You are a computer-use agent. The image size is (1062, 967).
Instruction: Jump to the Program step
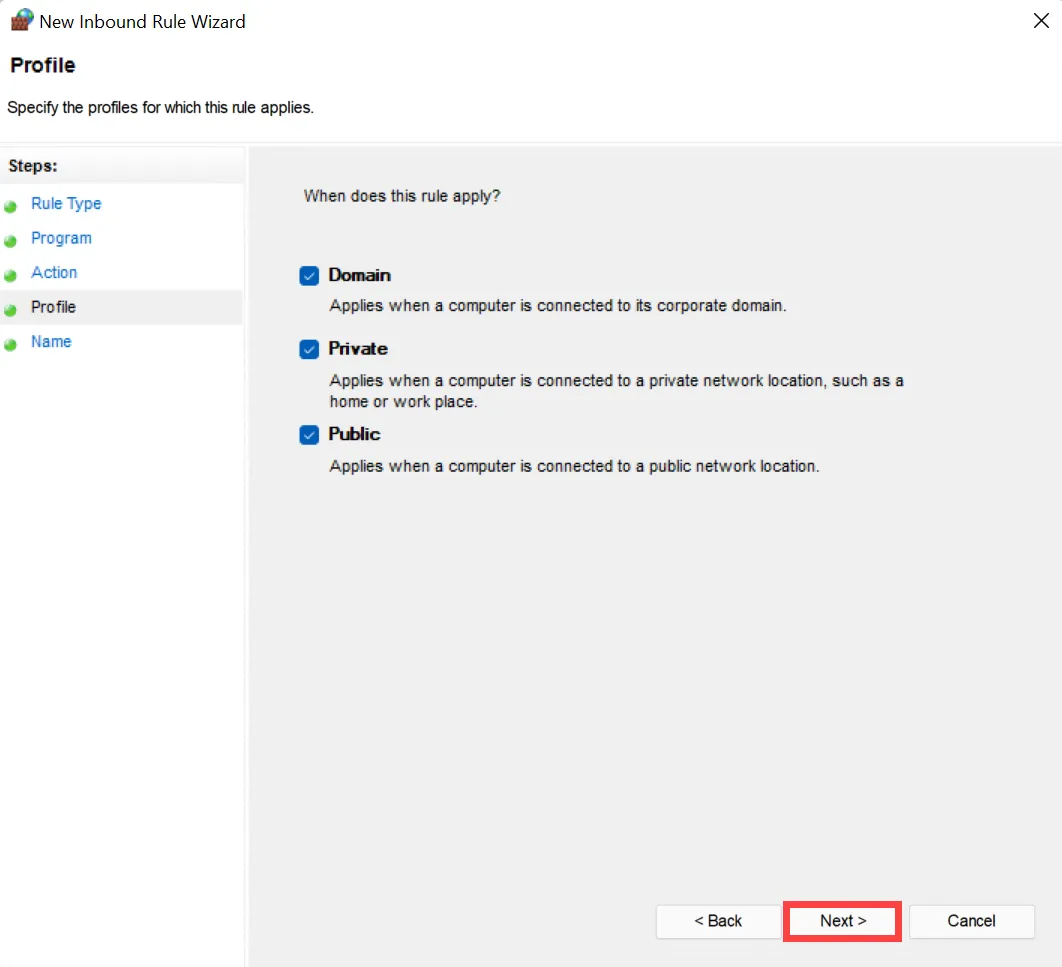pyautogui.click(x=61, y=238)
